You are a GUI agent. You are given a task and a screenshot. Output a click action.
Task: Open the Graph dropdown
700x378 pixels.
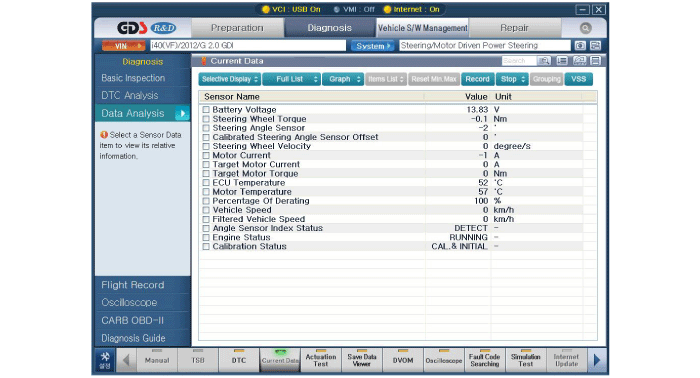[x=343, y=79]
